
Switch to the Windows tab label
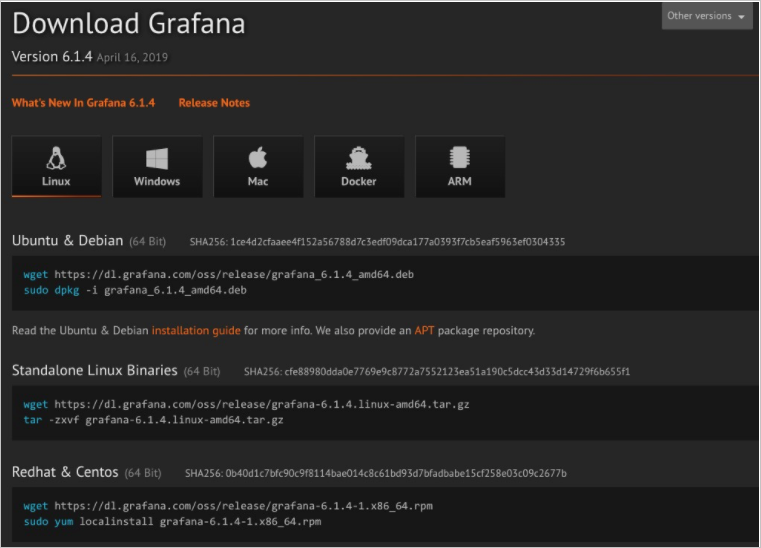[x=157, y=181]
